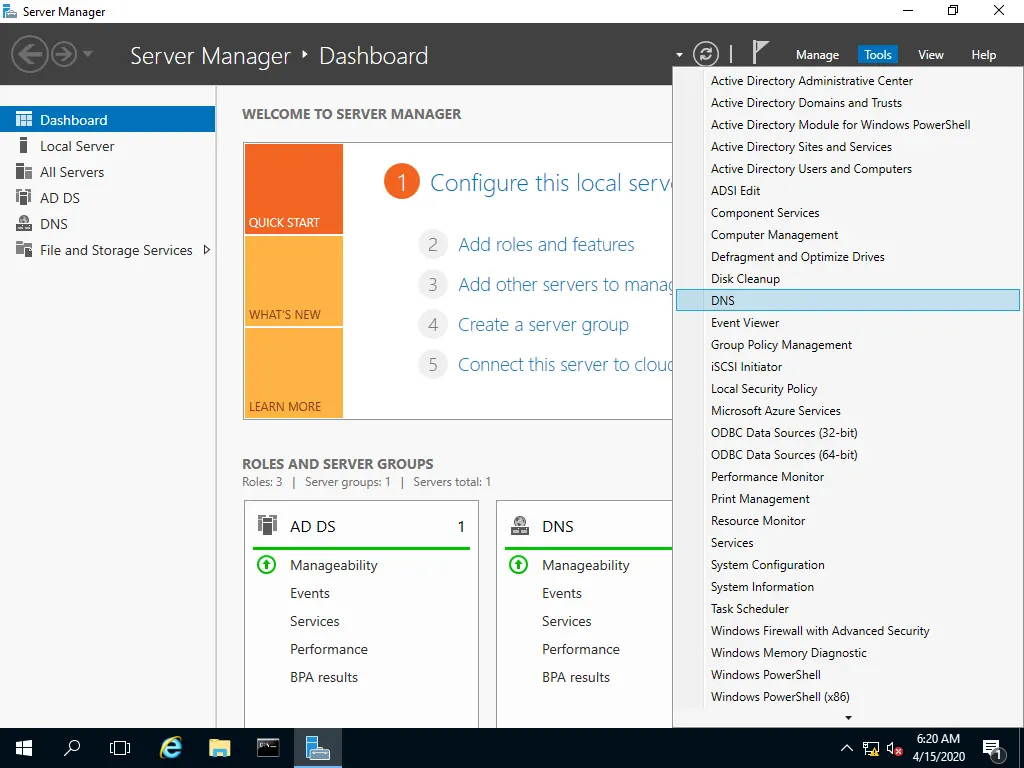Open Internet Explorer from taskbar
Viewport: 1024px width, 768px height.
coord(171,747)
